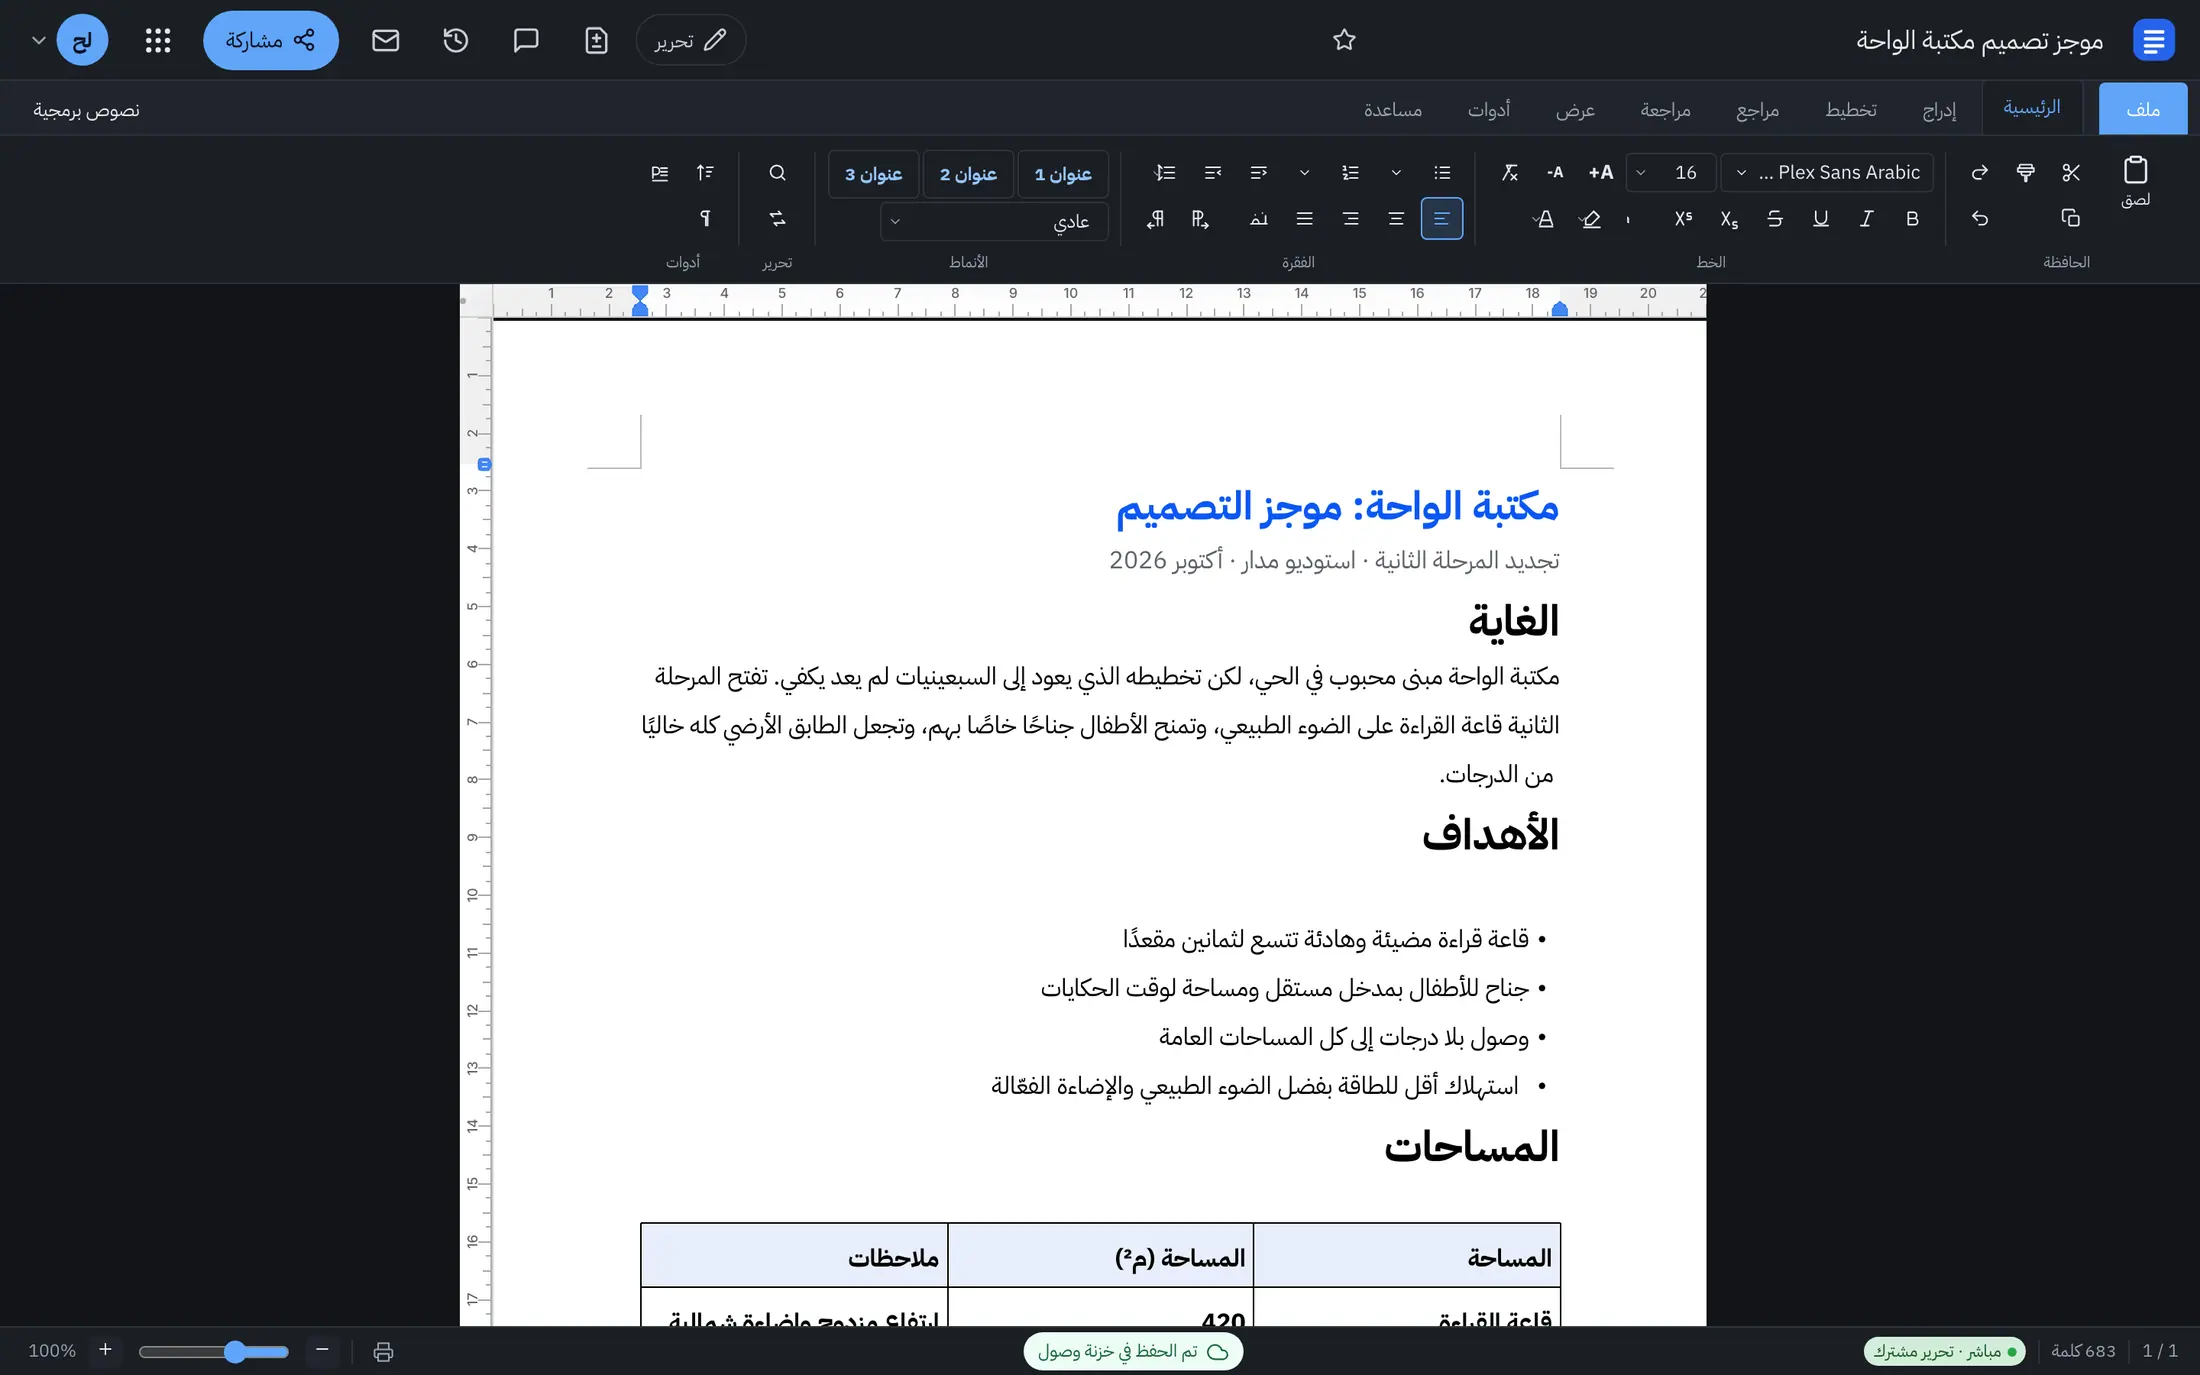
Task: Open the font size 16 dropdown
Action: pos(1671,173)
